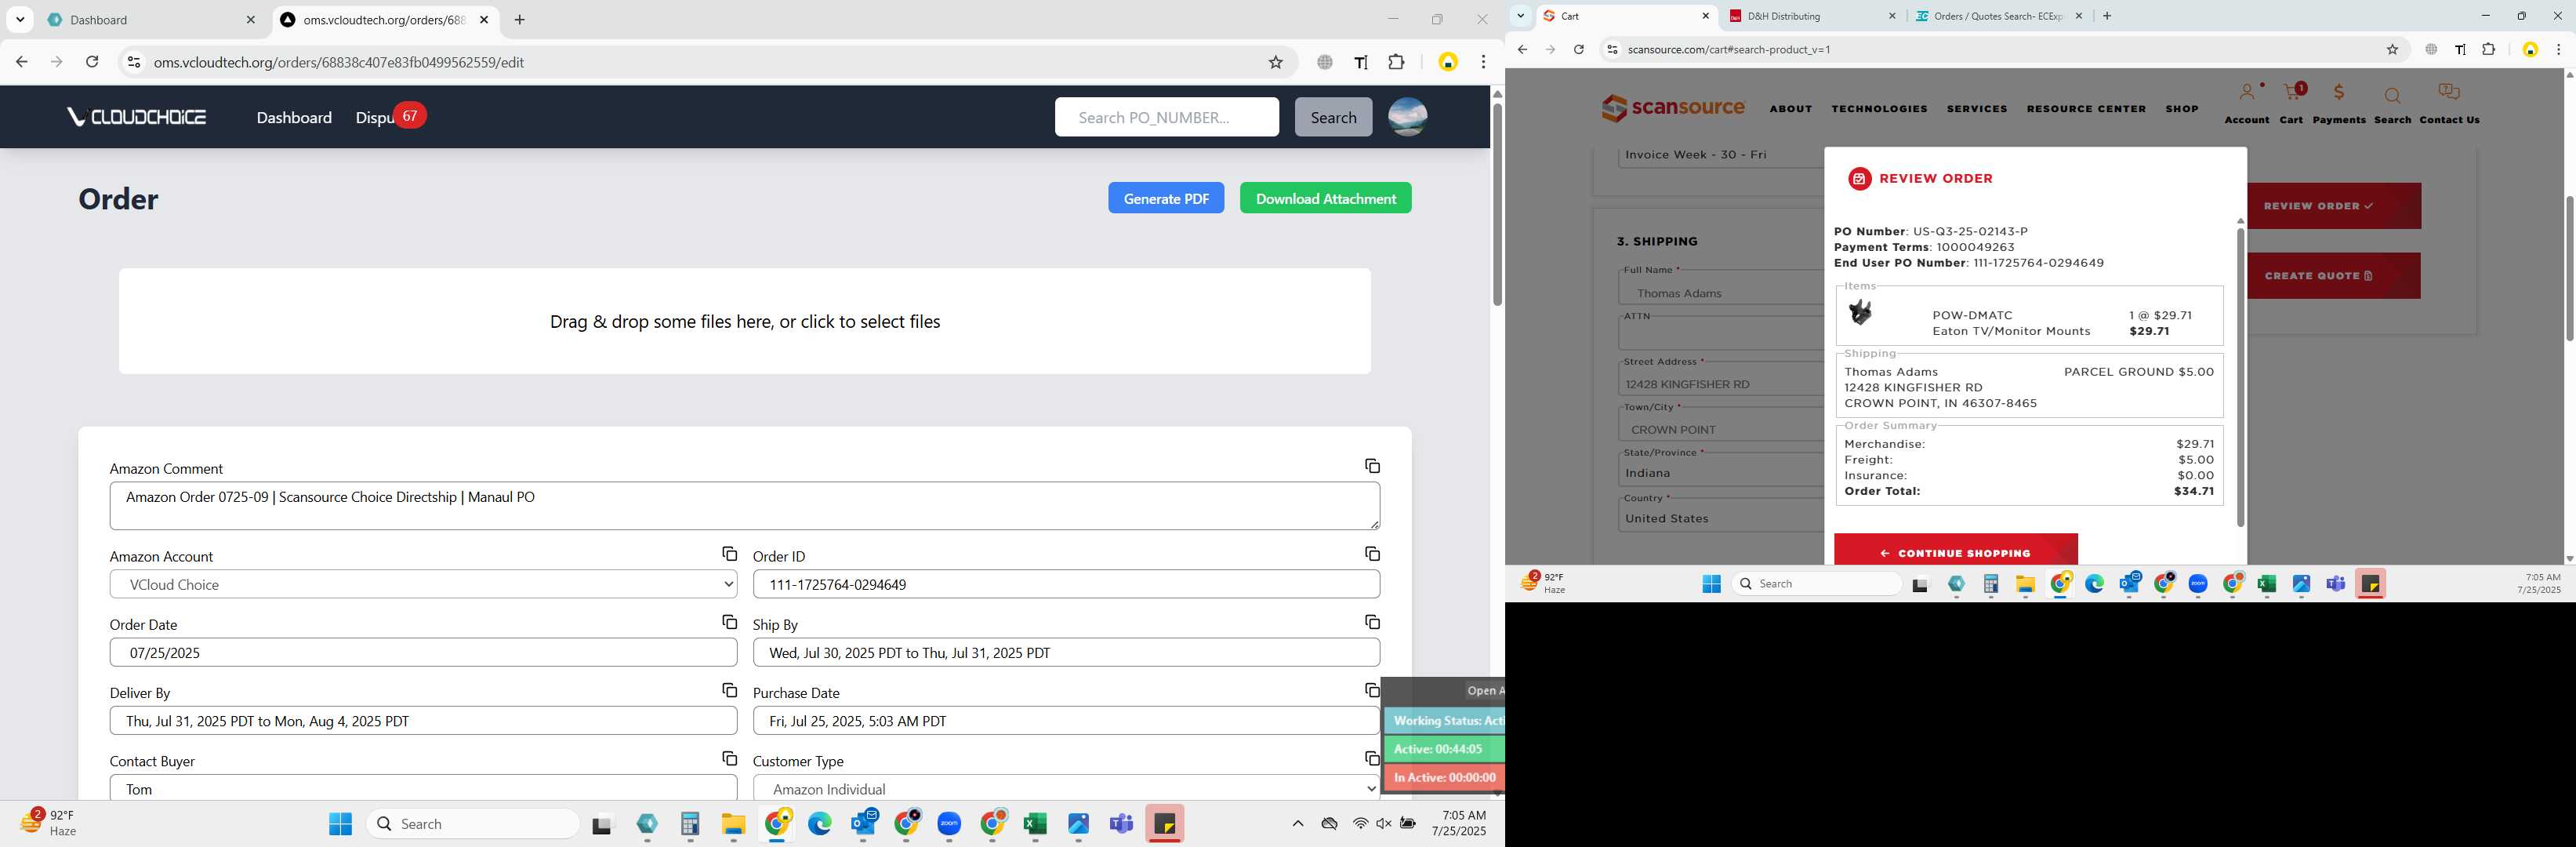The width and height of the screenshot is (2576, 847).
Task: Click the Download Attachment button
Action: pos(1325,198)
